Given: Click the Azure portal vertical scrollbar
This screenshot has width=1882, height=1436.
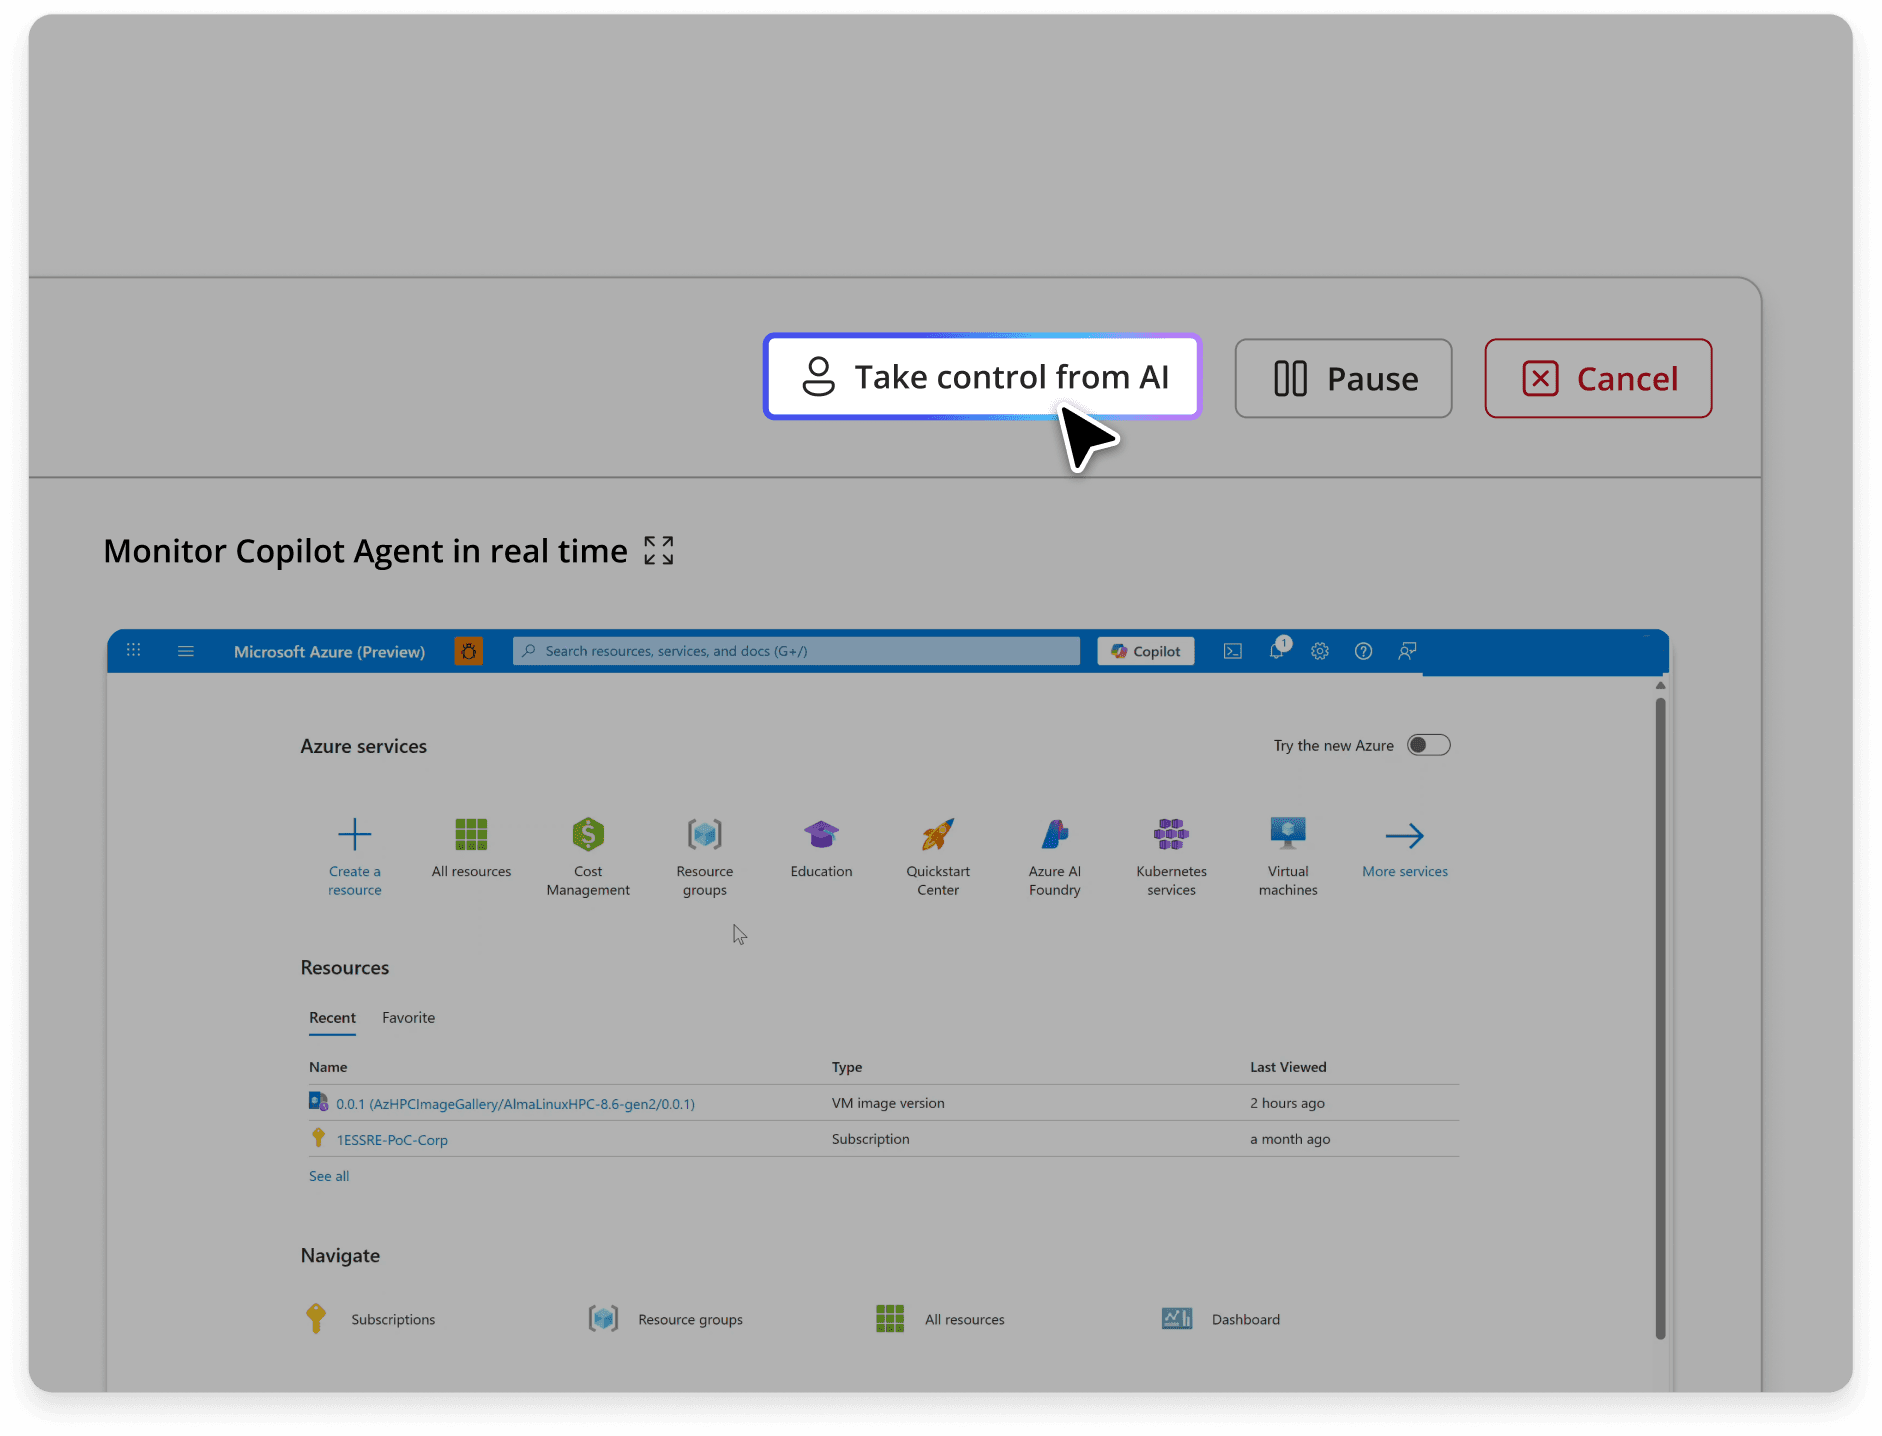Looking at the screenshot, I should point(1660,1017).
